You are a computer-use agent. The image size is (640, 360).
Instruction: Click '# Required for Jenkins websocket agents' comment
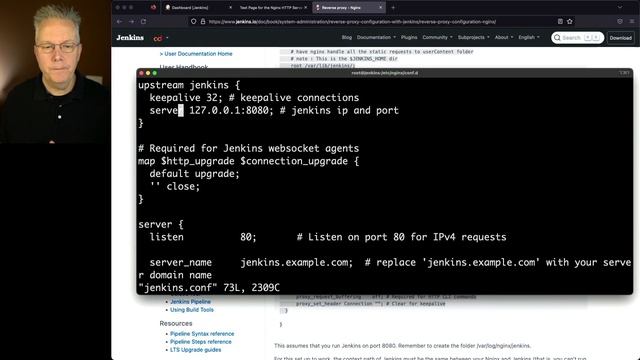(249, 148)
